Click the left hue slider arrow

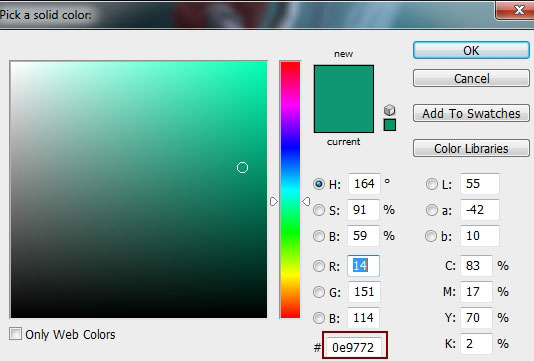[273, 202]
